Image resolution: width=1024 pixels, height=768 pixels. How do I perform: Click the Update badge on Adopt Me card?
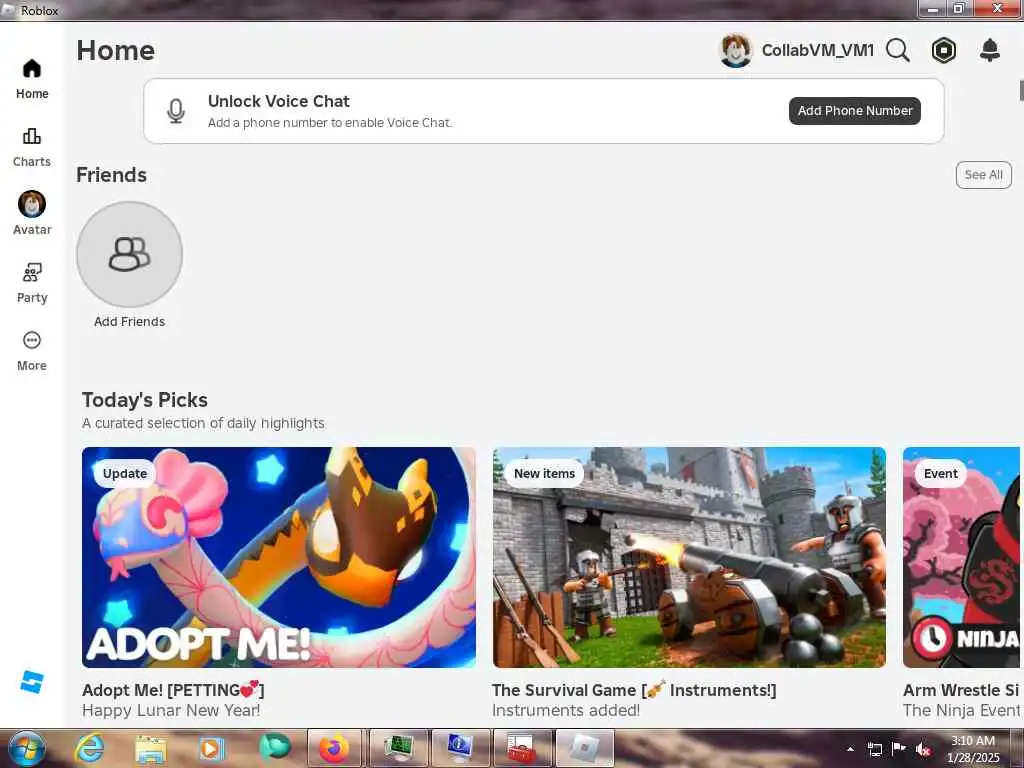125,473
